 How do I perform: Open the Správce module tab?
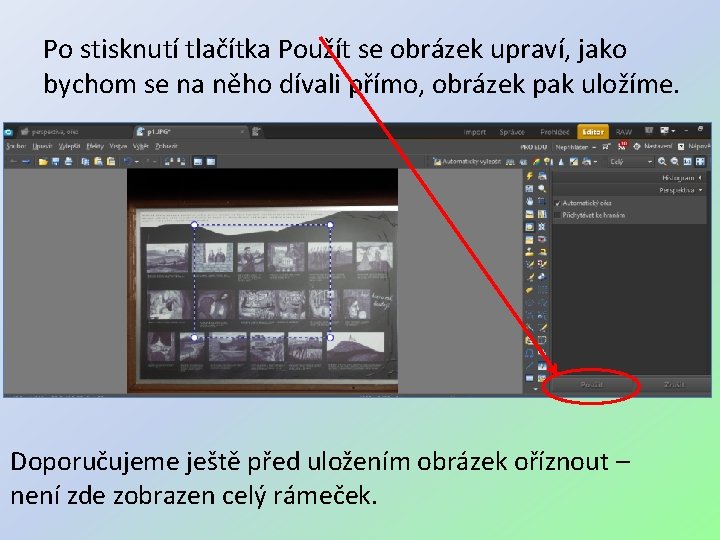[512, 132]
